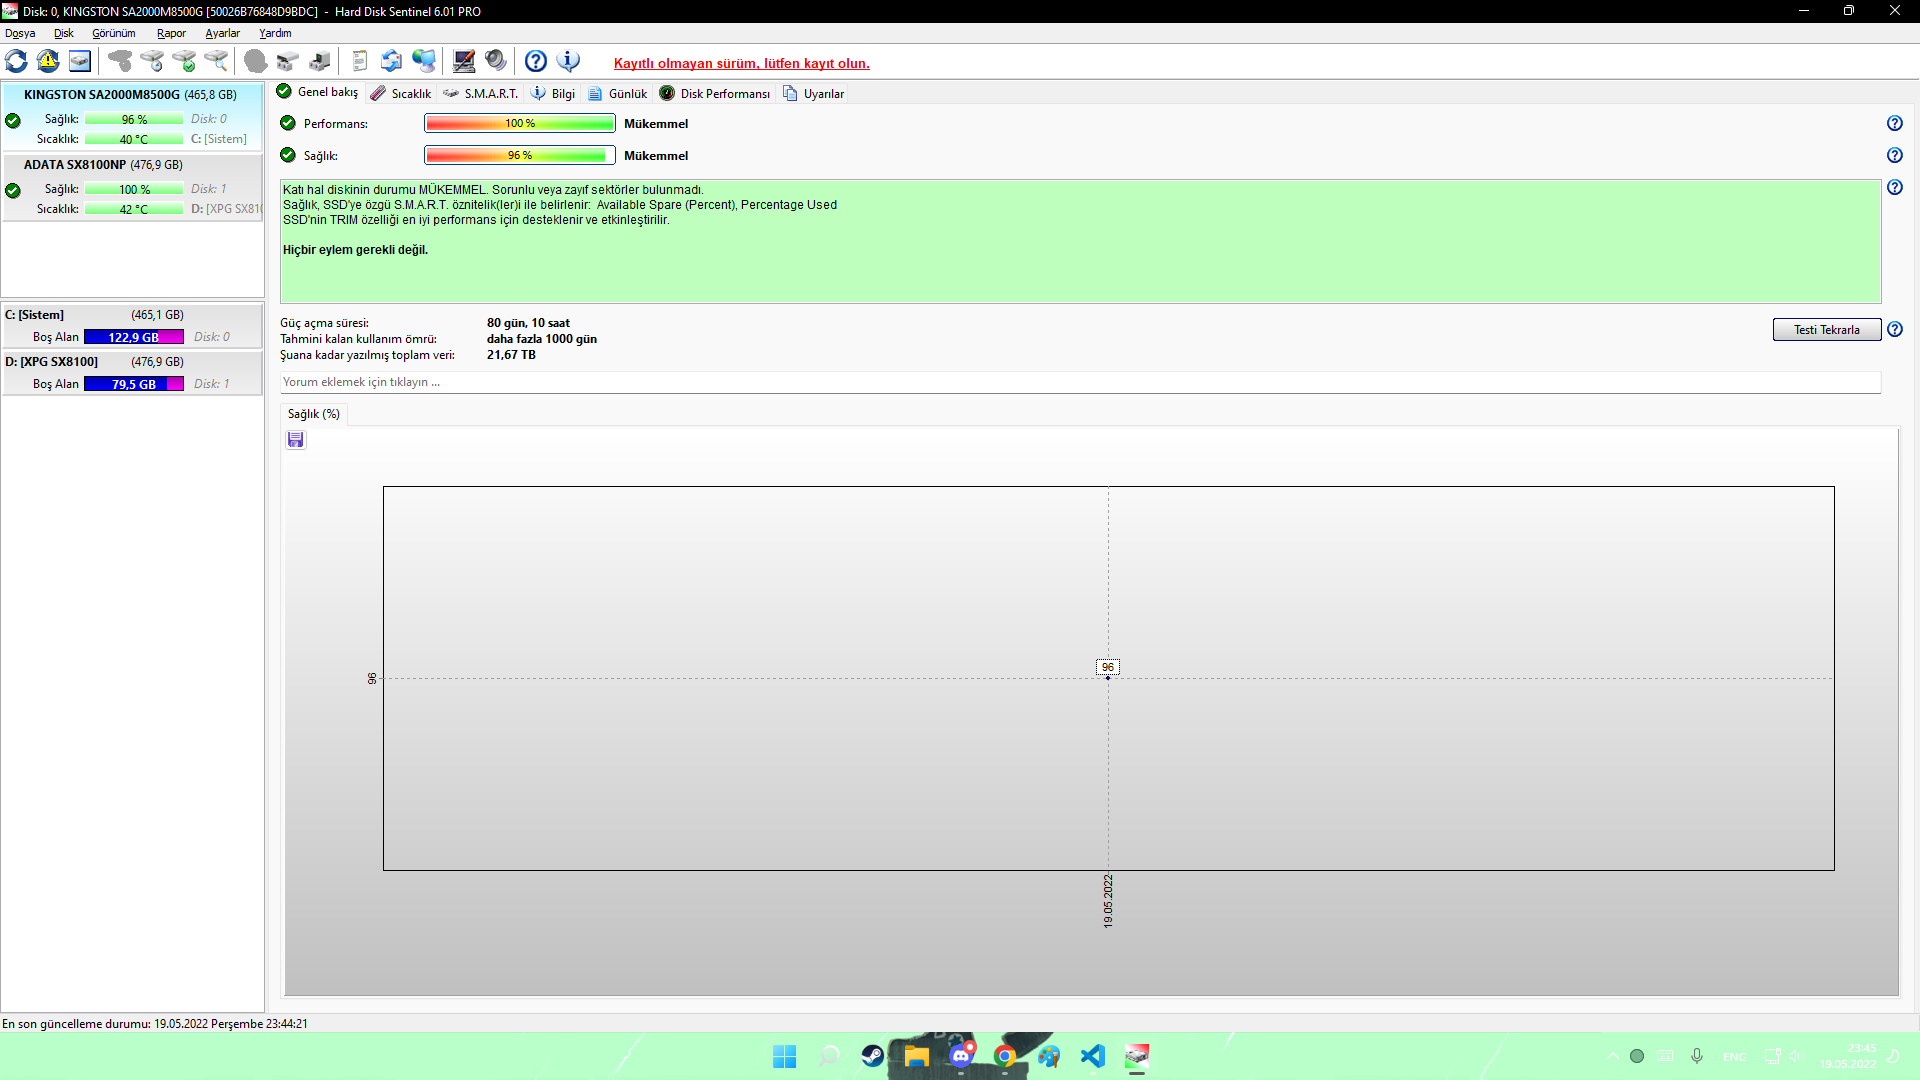This screenshot has height=1080, width=1920.
Task: Click the disk with magnifier test icon
Action: (216, 62)
